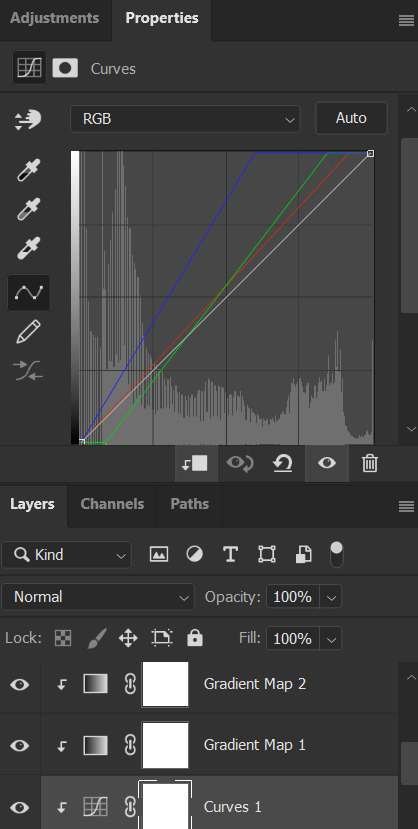Select the edit points curve tool
Viewport: 418px width, 829px height.
tap(29, 292)
